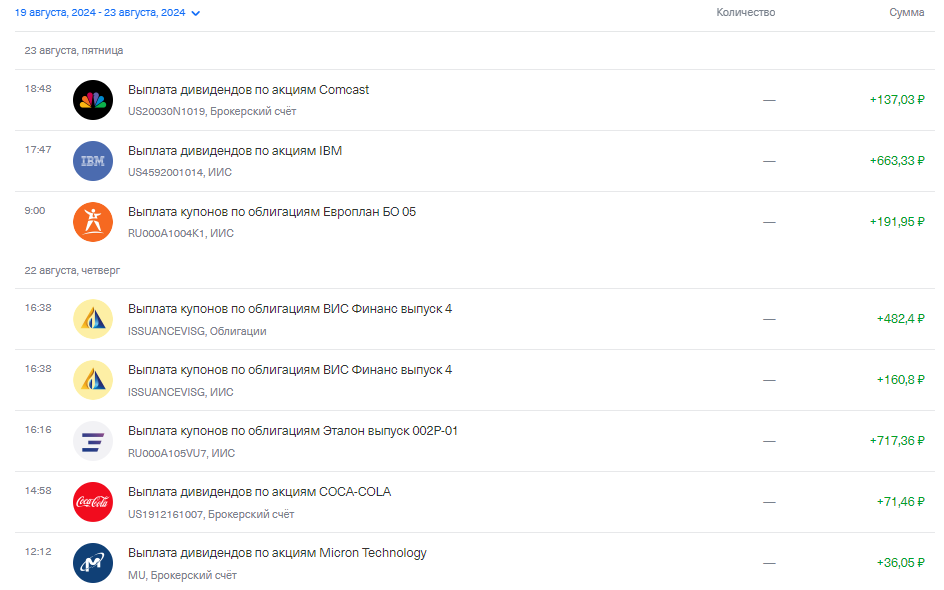Screen dimensions: 944x590
Task: Click the 18:48 timestamp
Action: click(38, 88)
